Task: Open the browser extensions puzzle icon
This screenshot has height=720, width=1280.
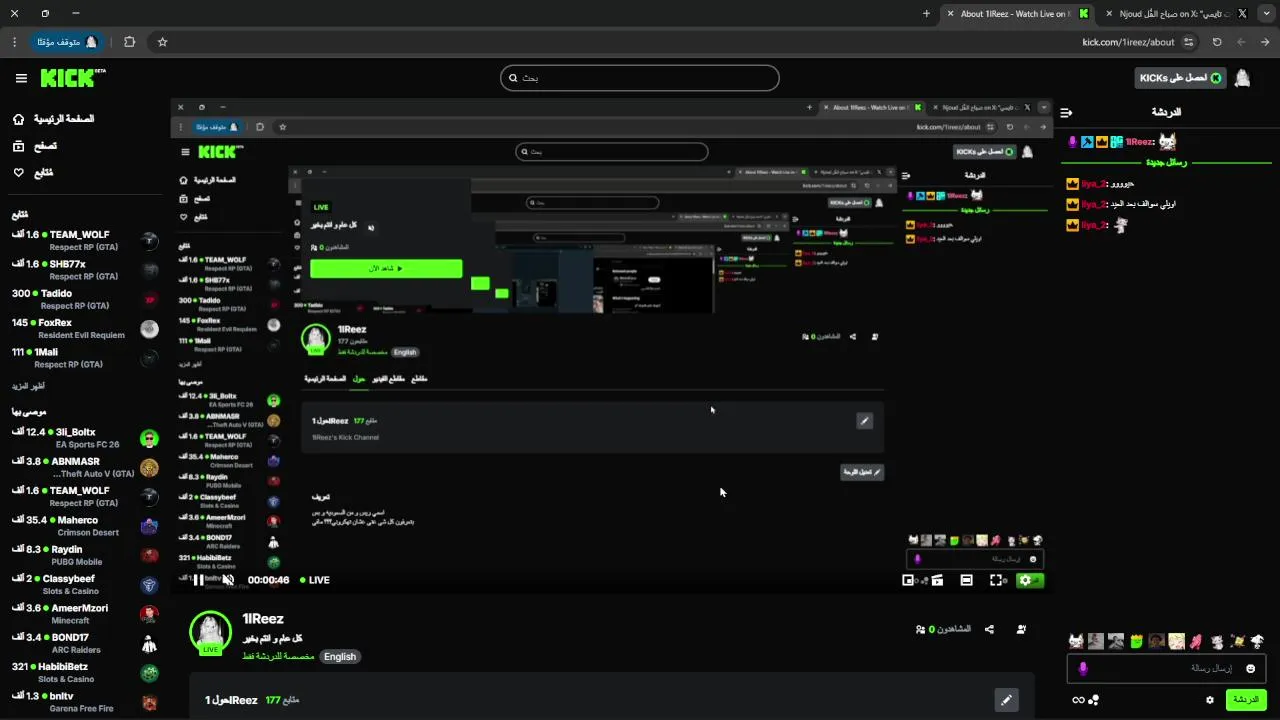Action: (129, 42)
